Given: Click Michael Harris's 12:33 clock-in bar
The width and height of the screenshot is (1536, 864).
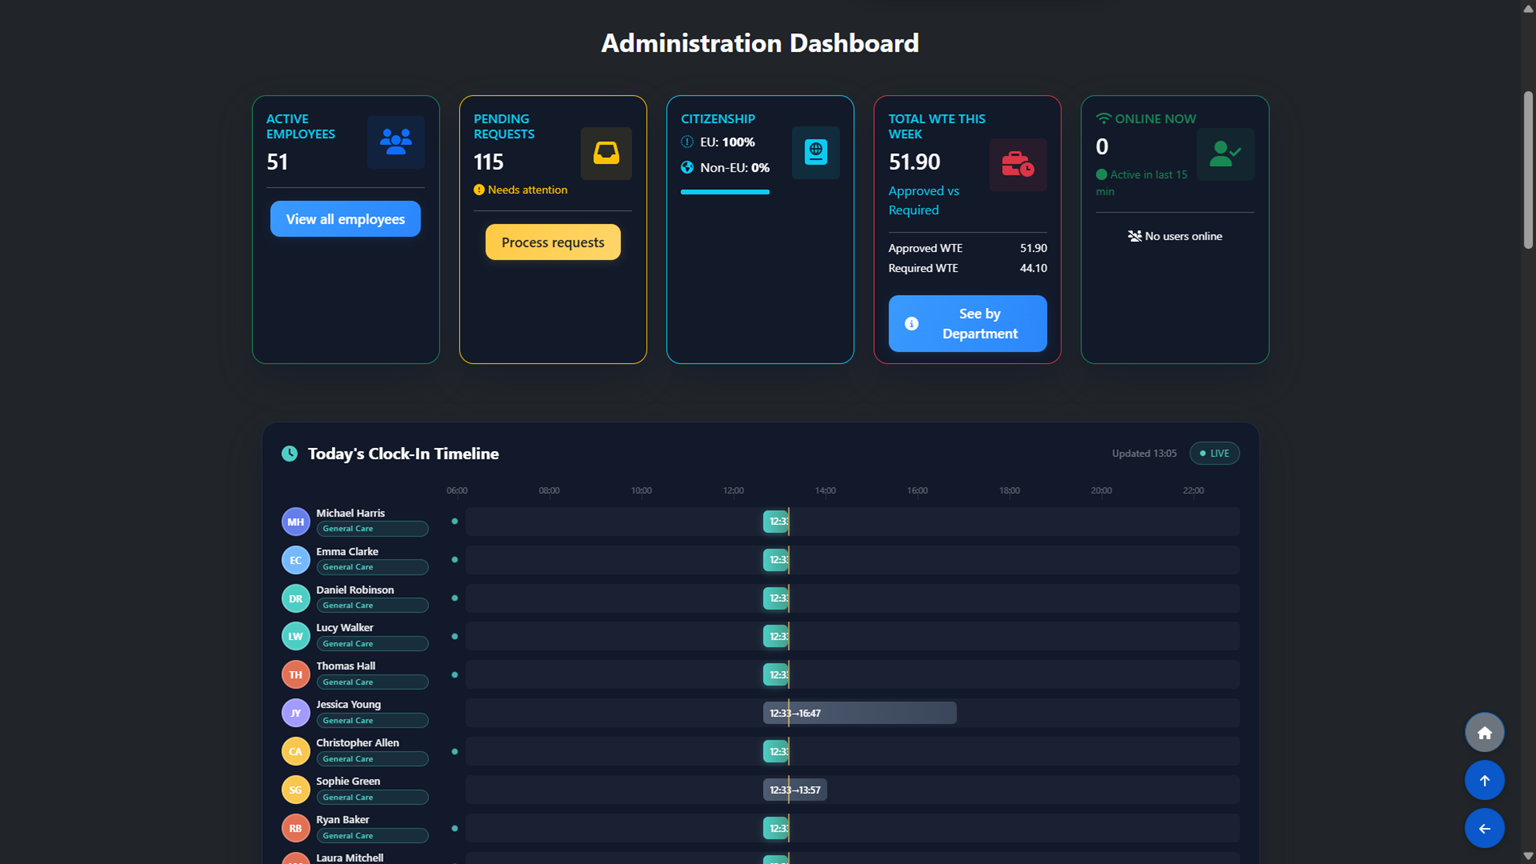Looking at the screenshot, I should point(776,521).
